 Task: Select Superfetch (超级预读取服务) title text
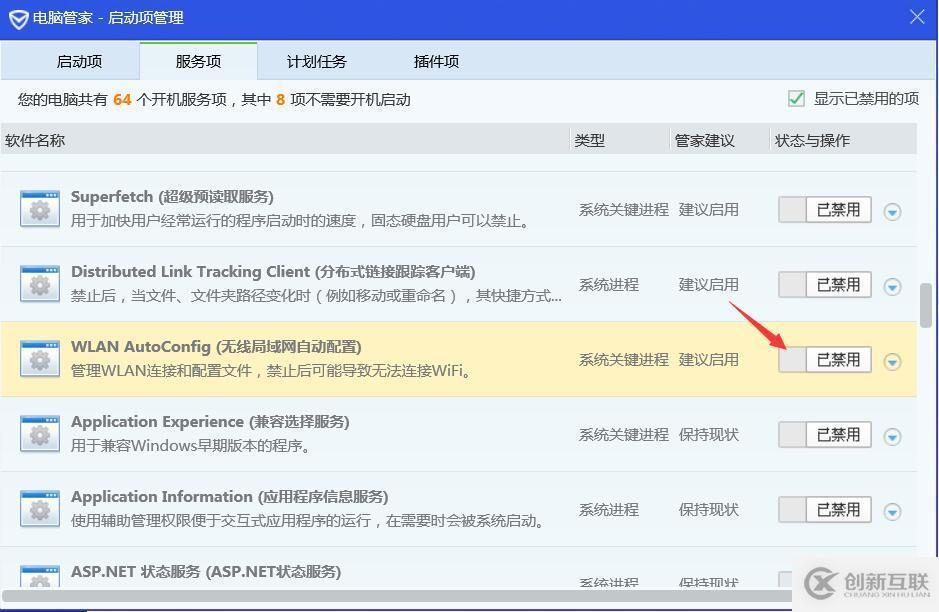(172, 196)
